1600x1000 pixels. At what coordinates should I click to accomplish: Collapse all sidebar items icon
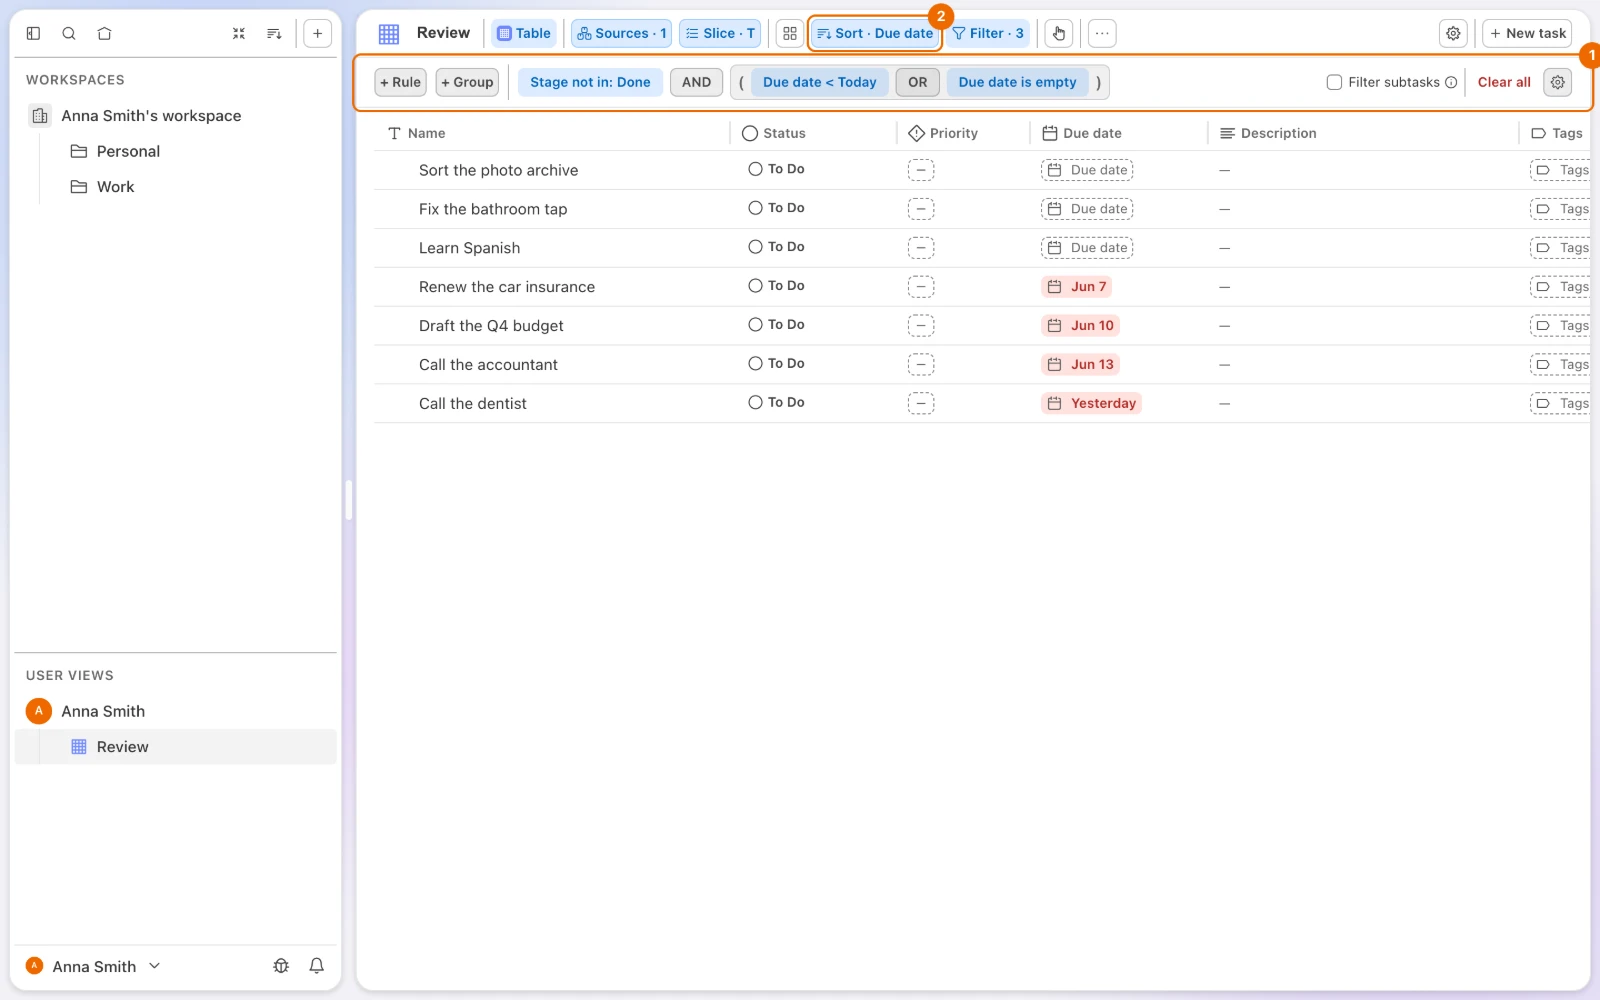(239, 33)
